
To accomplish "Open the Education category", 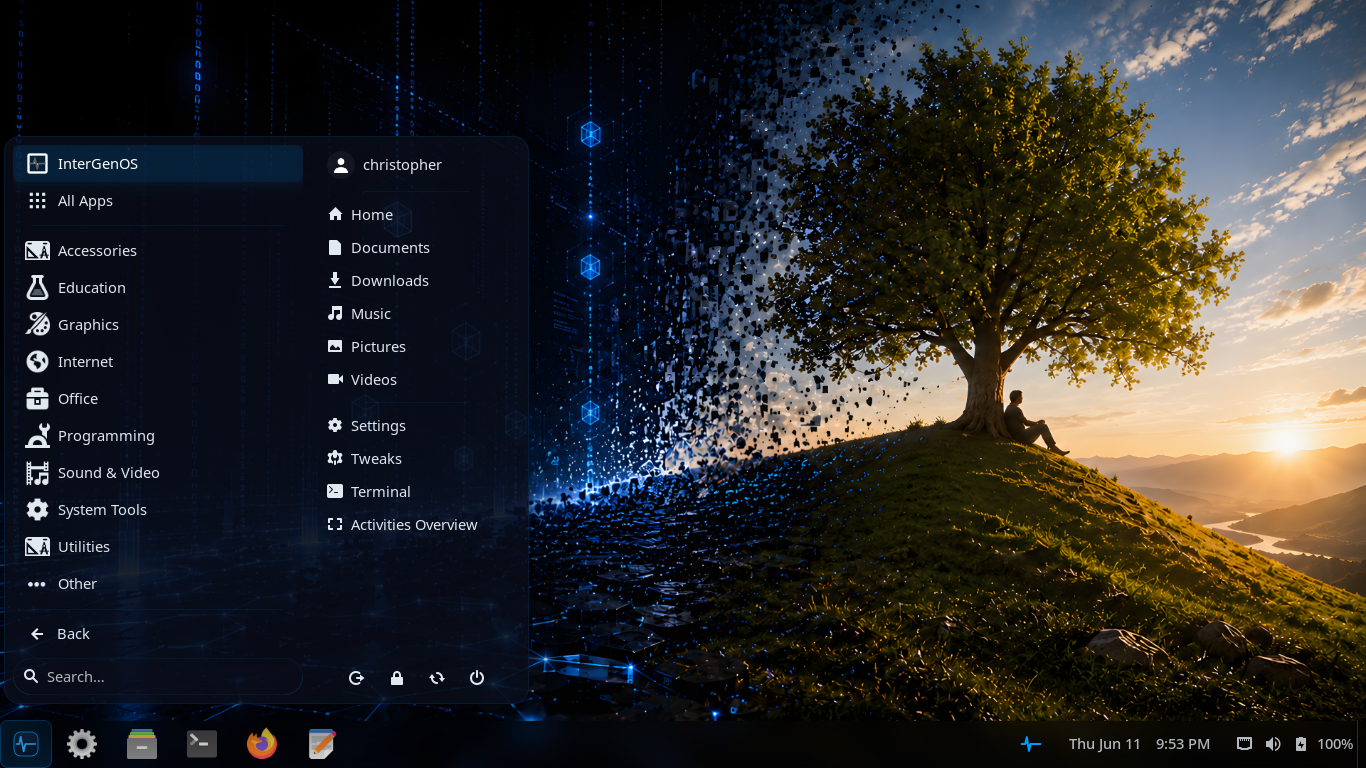I will pyautogui.click(x=158, y=288).
